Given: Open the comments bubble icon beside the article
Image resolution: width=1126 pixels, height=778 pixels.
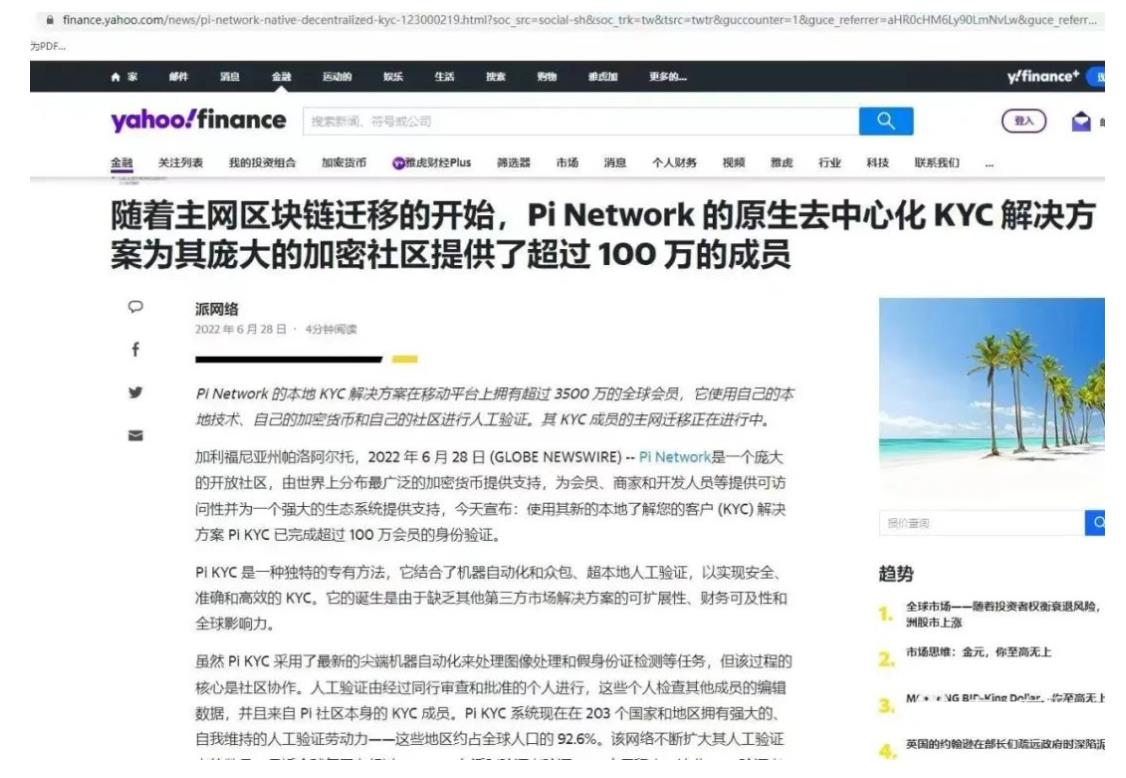Looking at the screenshot, I should pyautogui.click(x=135, y=307).
